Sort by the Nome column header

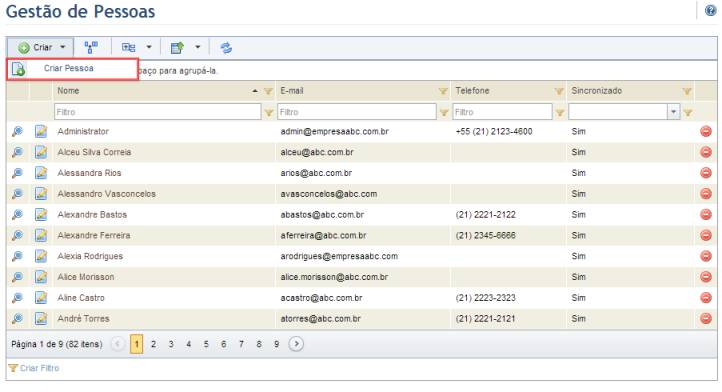(68, 91)
